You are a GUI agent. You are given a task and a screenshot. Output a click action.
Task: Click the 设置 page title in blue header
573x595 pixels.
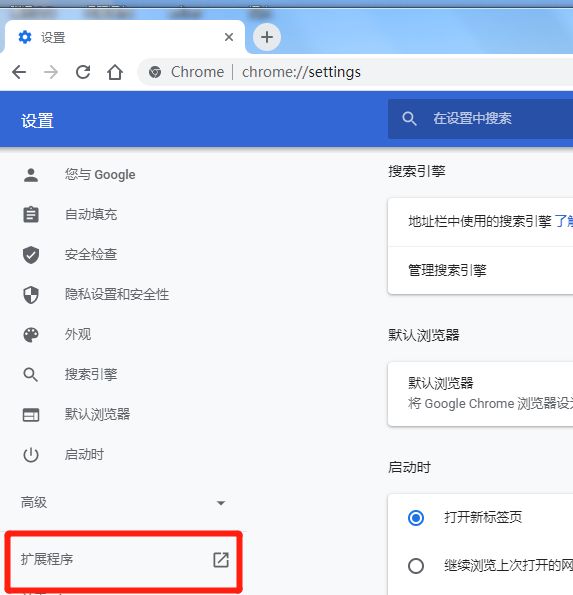(x=37, y=121)
